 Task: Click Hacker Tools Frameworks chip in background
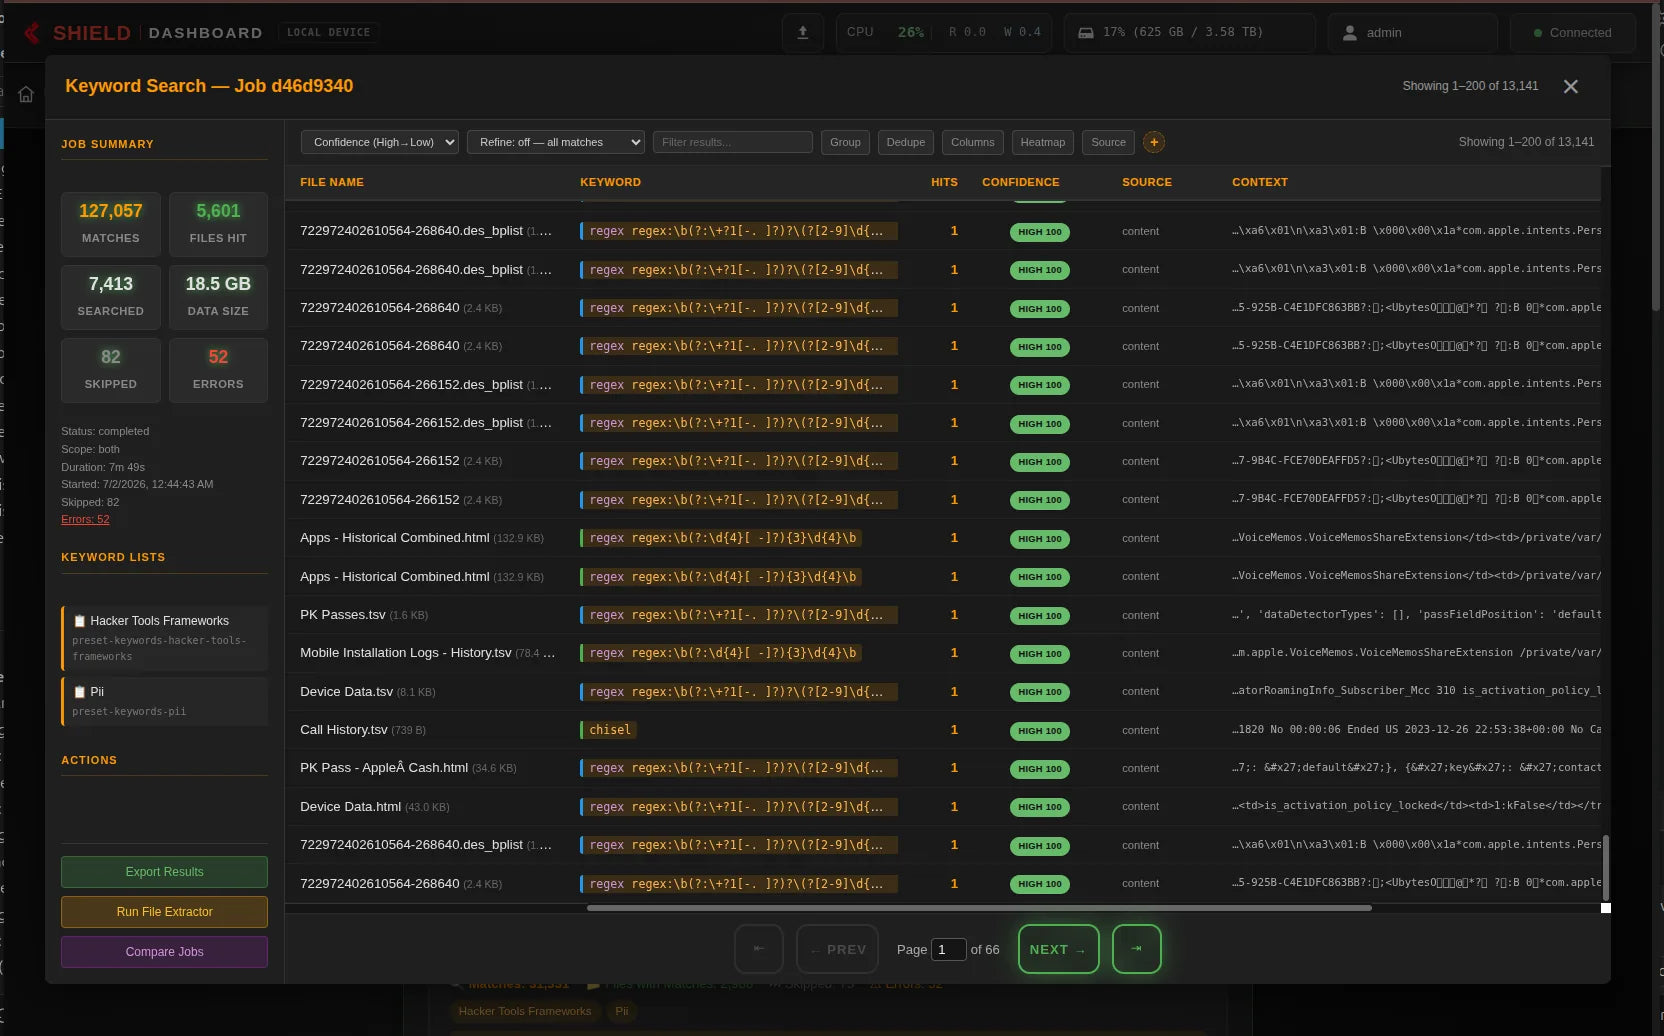pyautogui.click(x=525, y=1011)
